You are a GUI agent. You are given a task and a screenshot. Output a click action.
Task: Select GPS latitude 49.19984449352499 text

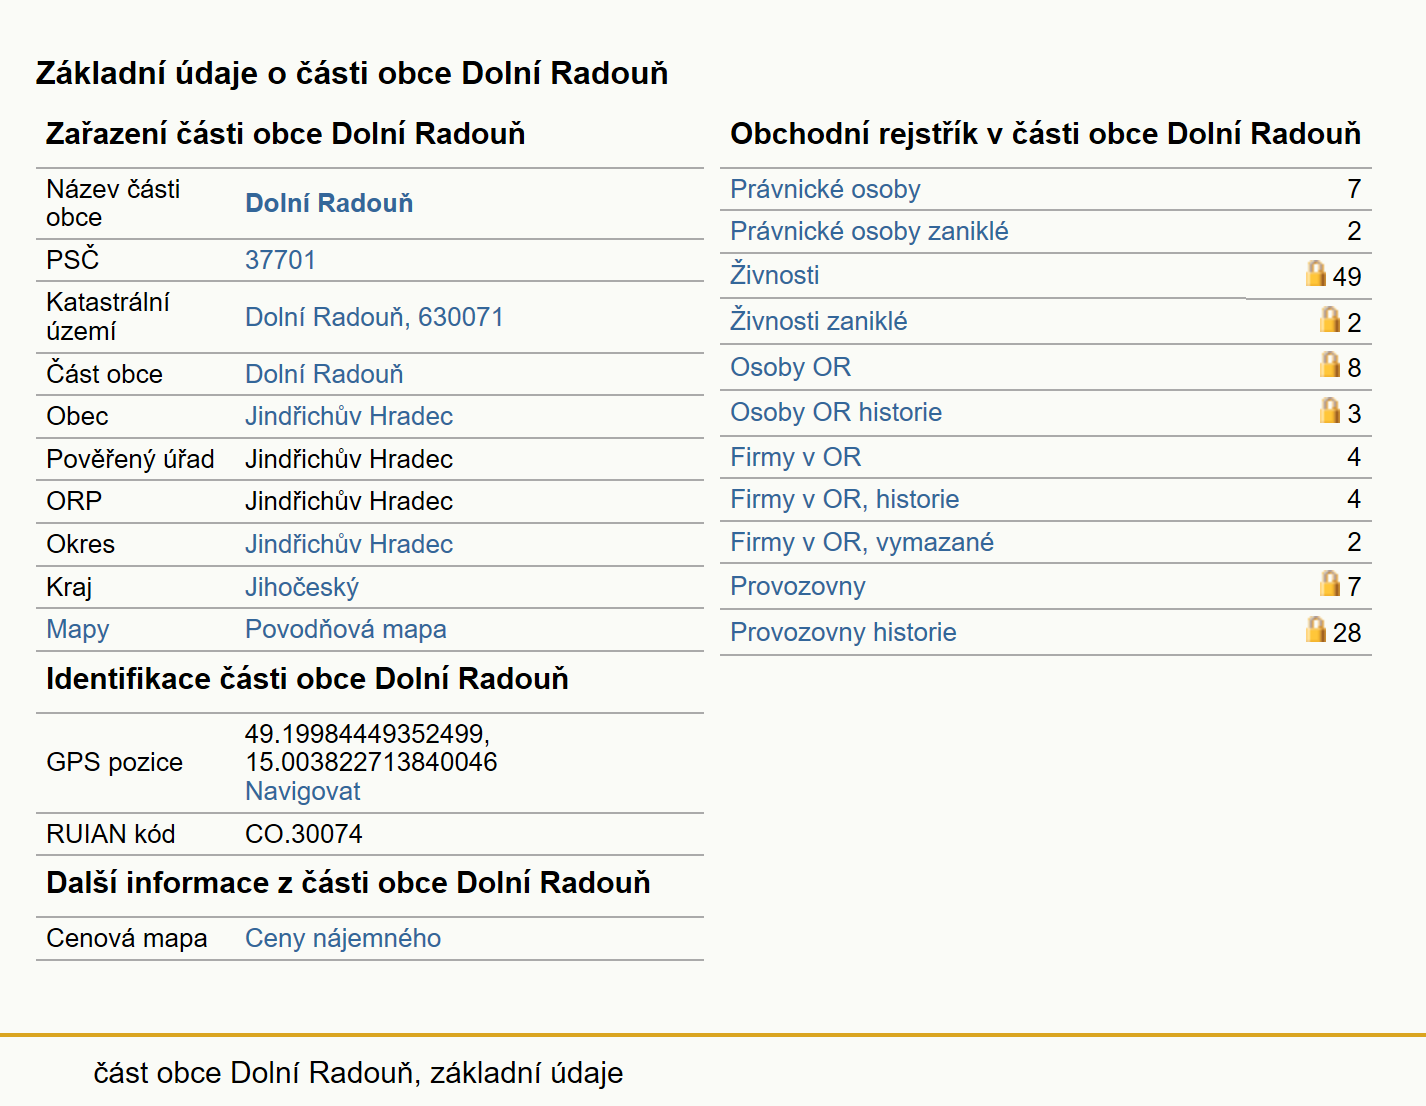click(368, 734)
